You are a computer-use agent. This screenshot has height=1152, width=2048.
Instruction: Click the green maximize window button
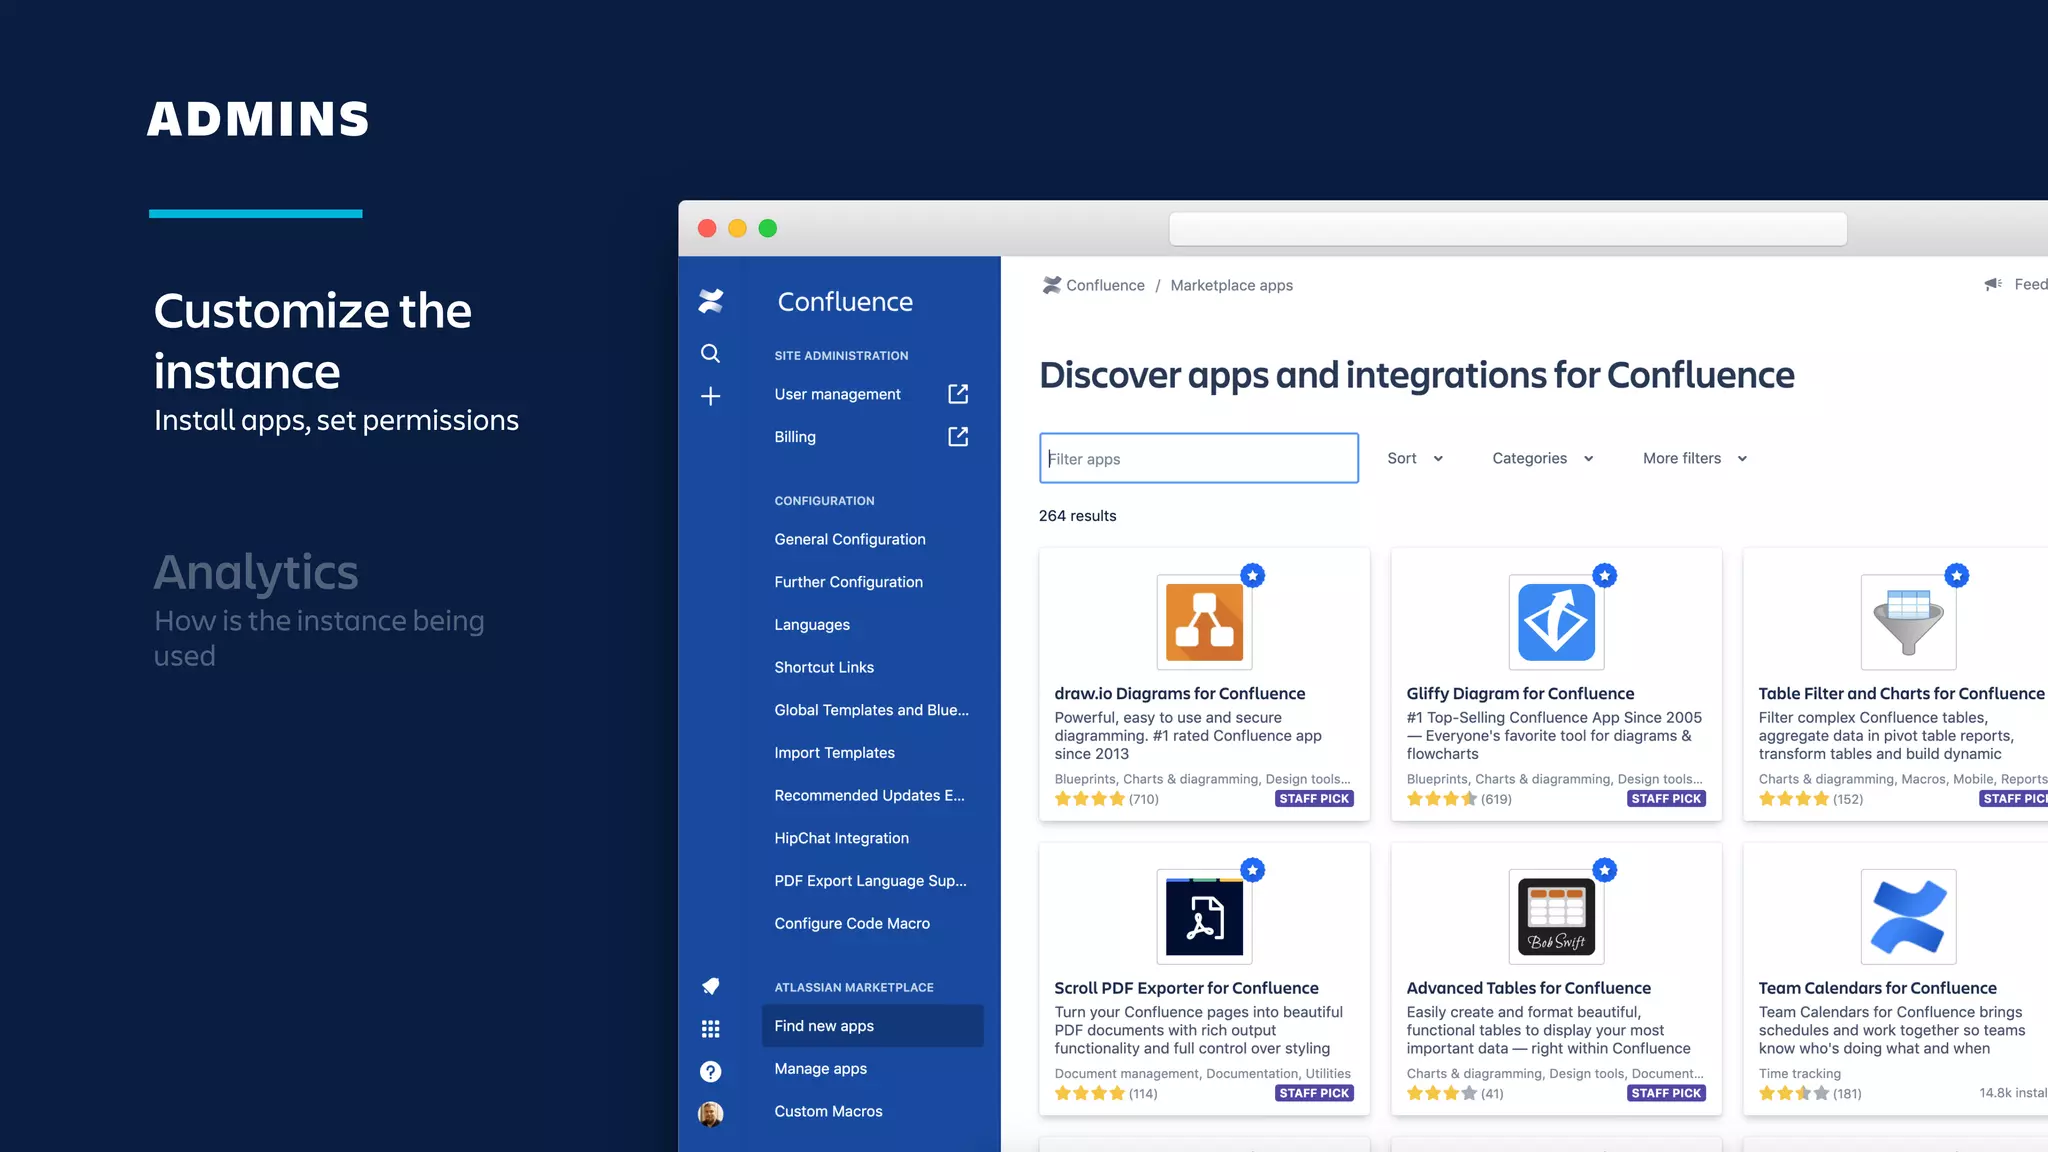tap(768, 228)
